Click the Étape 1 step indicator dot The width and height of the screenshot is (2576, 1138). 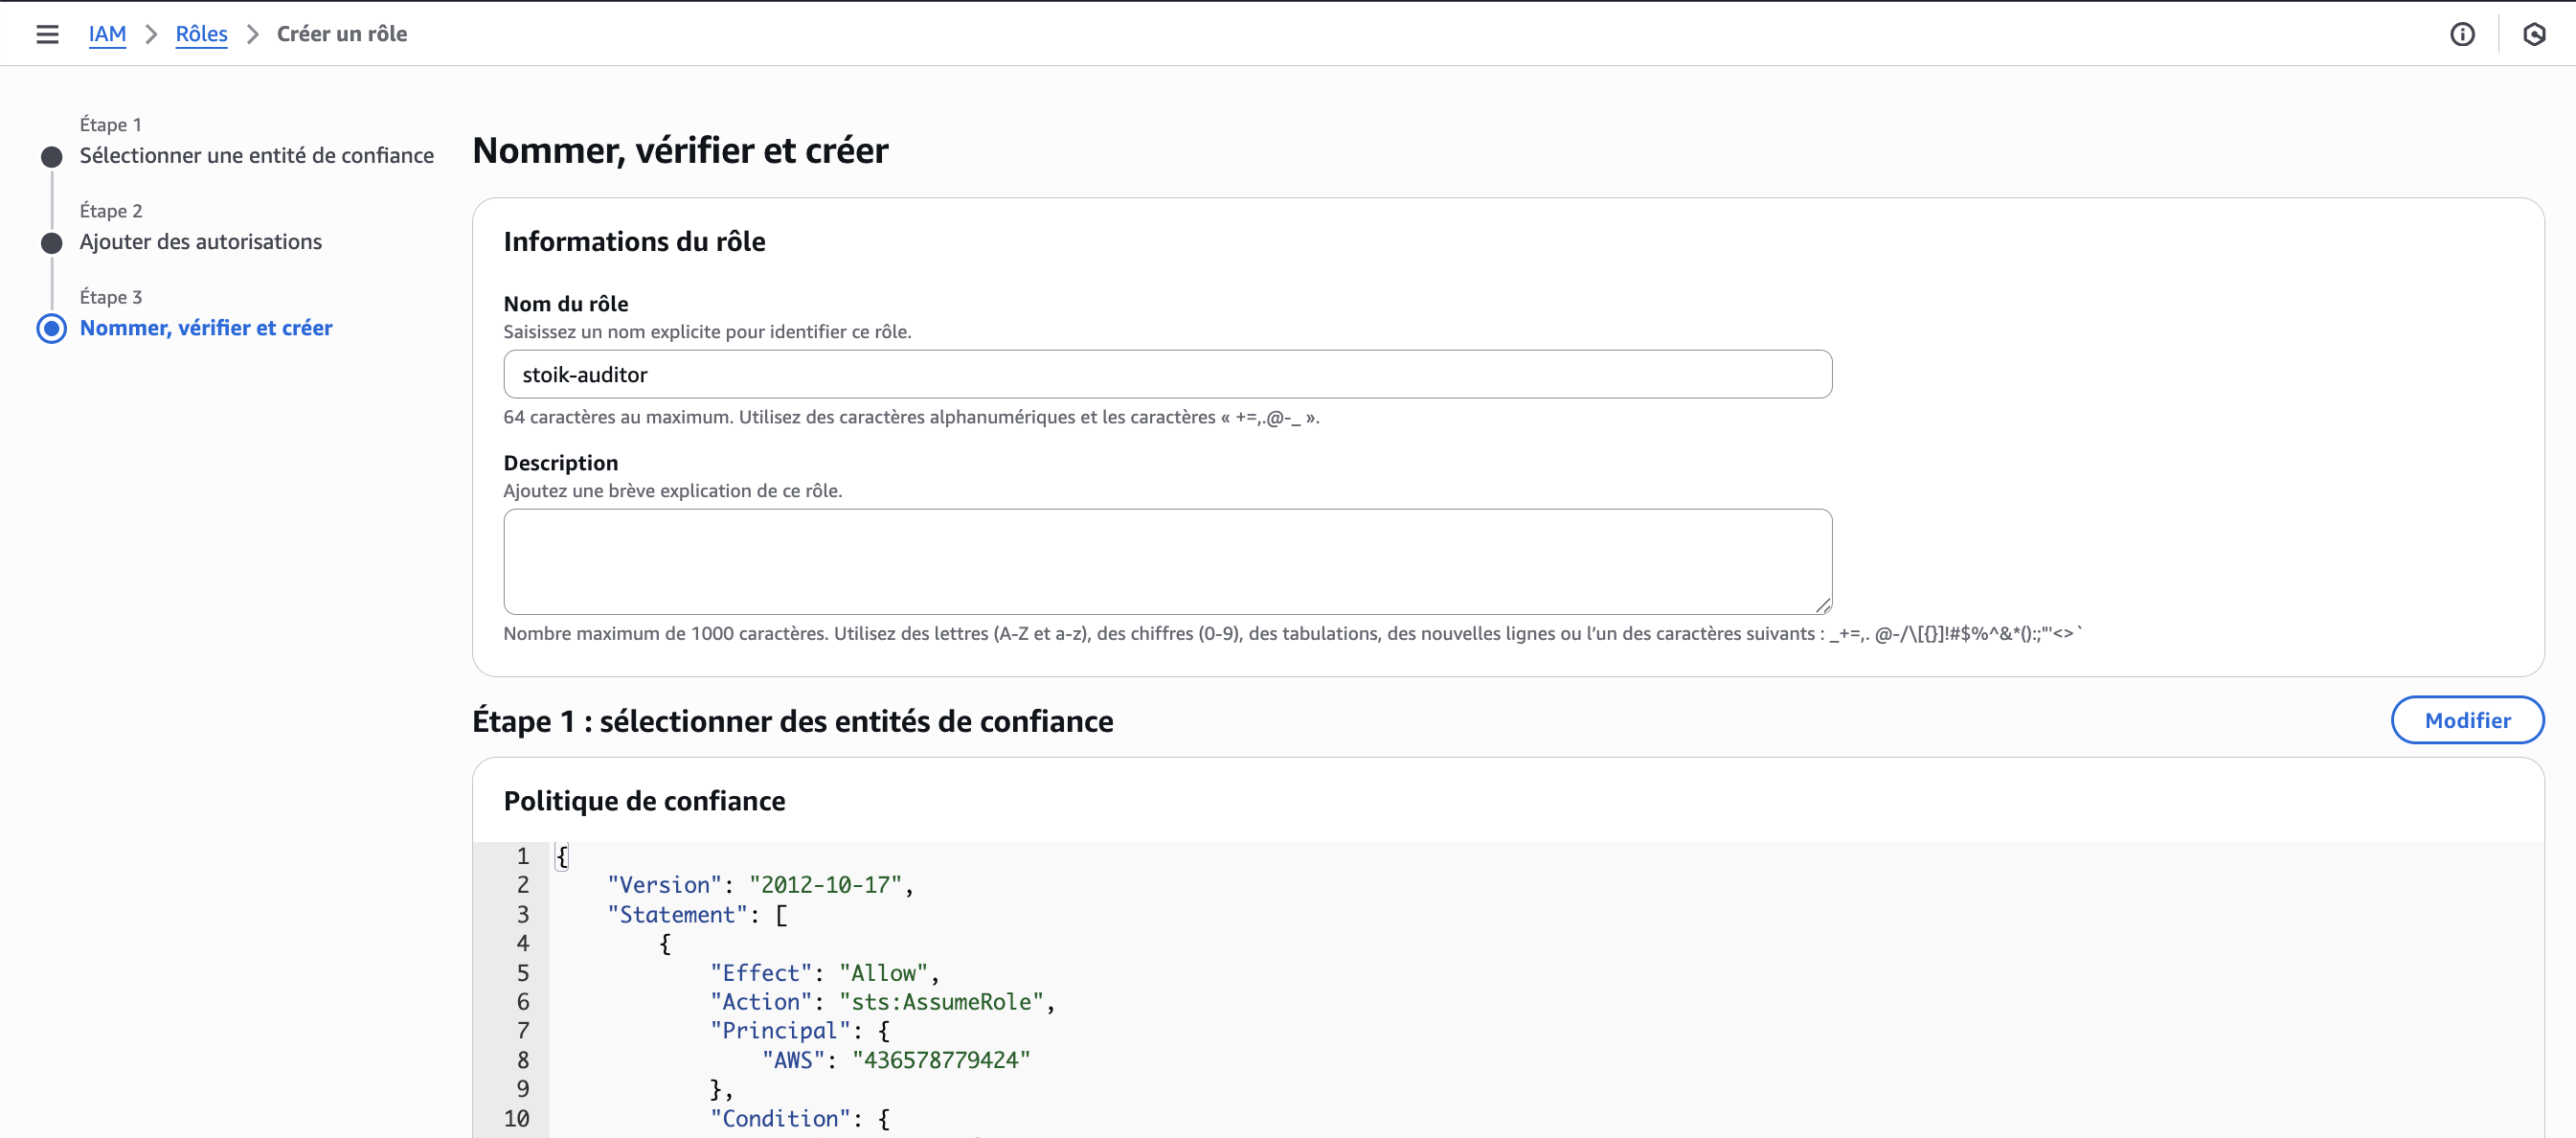pyautogui.click(x=52, y=157)
